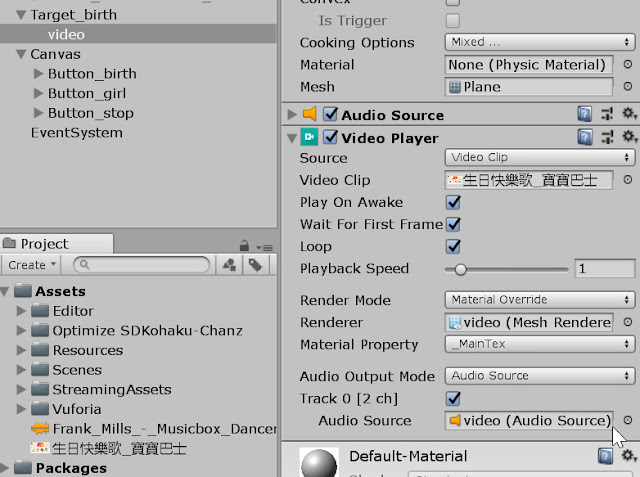640x477 pixels.
Task: Expand Button_birth in hierarchy
Action: pyautogui.click(x=38, y=73)
